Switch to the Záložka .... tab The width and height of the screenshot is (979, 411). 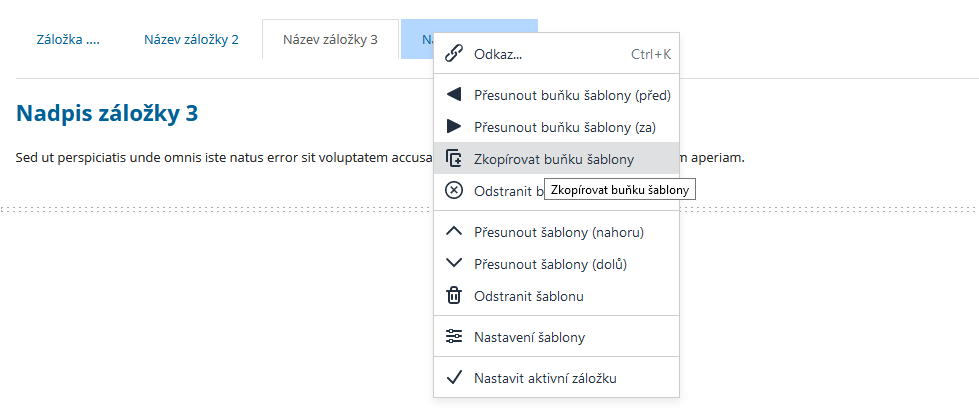tap(68, 41)
